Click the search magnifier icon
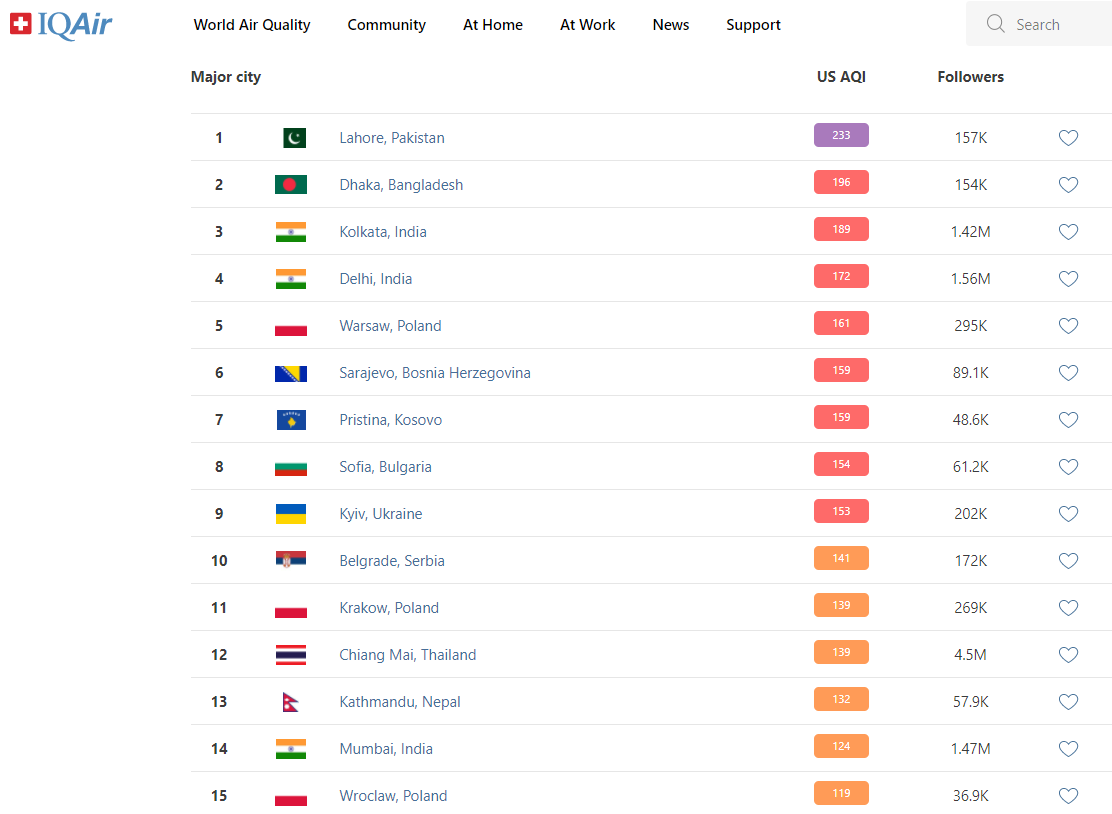 (x=996, y=23)
